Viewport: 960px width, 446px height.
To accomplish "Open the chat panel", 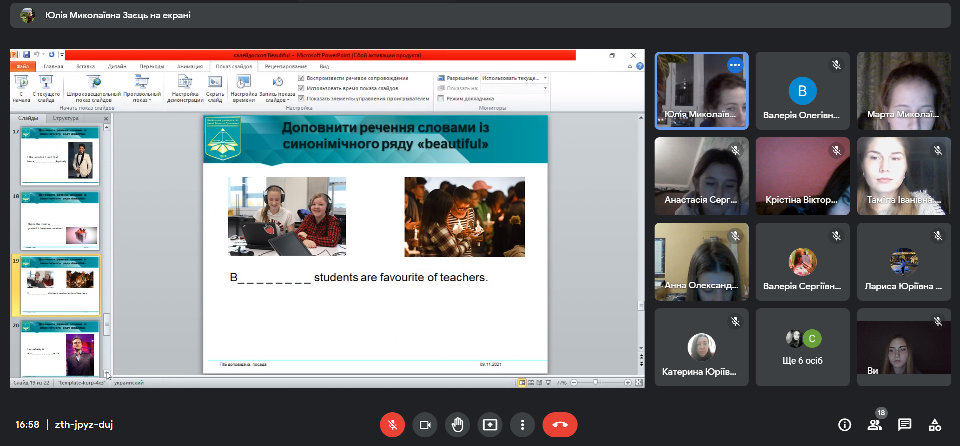I will [904, 425].
